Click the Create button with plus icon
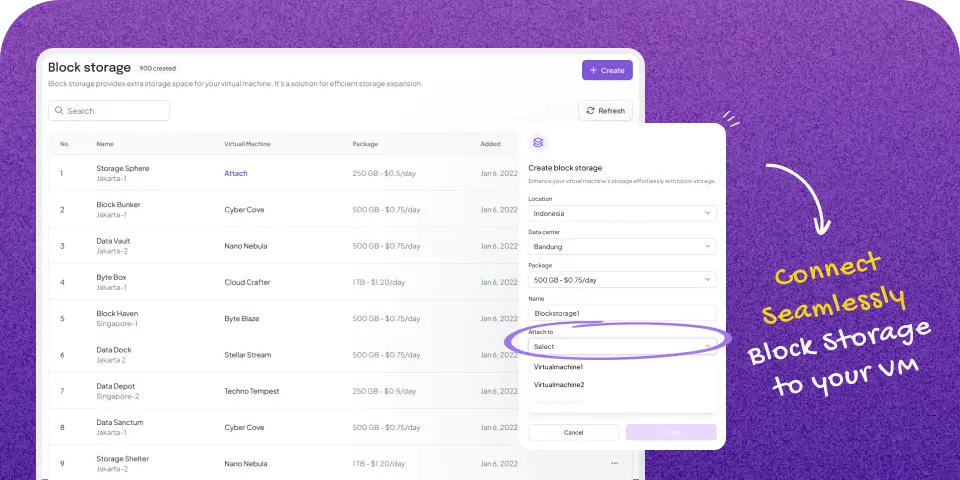This screenshot has height=480, width=960. 607,71
